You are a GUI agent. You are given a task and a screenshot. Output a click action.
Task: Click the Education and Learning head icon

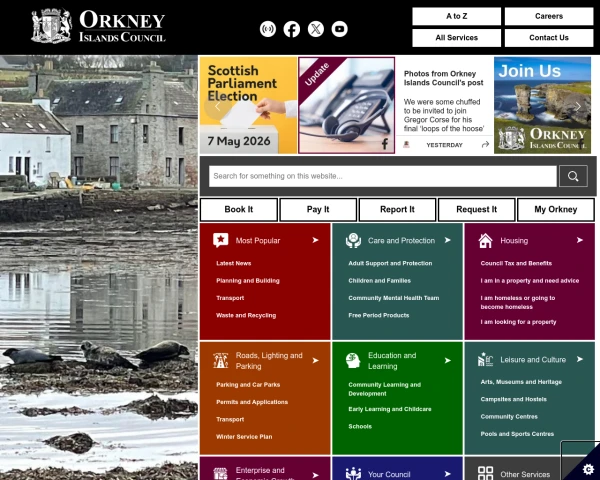pos(353,361)
